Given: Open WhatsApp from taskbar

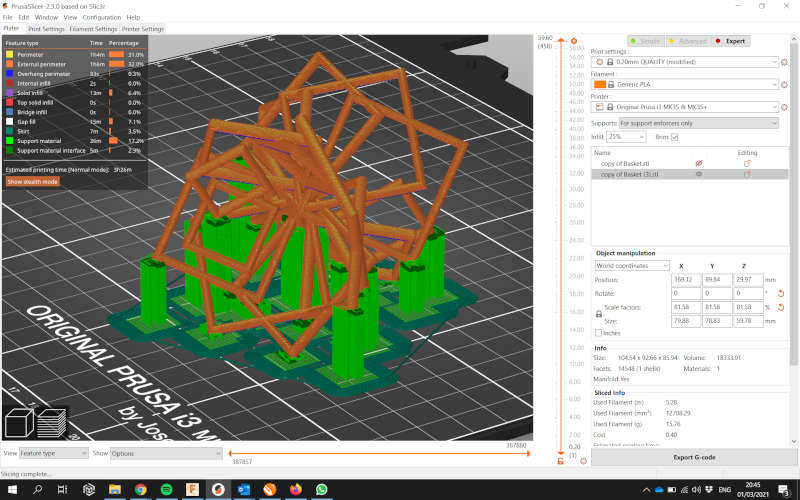Looking at the screenshot, I should (321, 489).
